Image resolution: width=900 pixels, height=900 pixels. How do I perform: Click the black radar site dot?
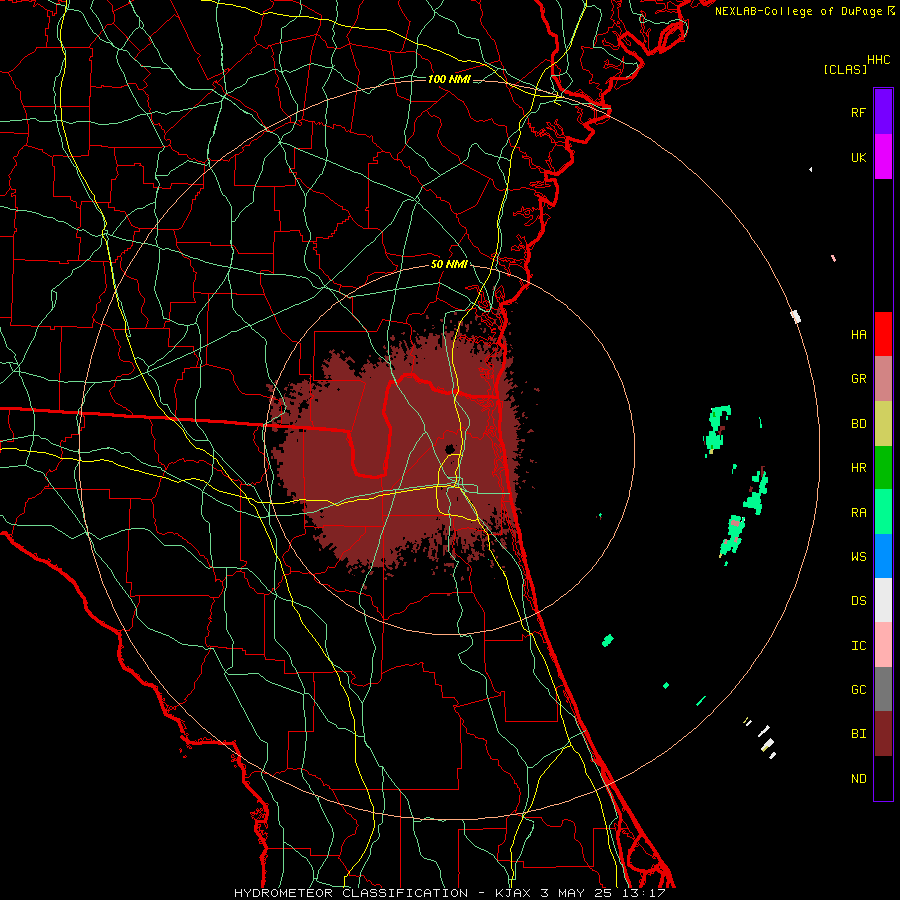[450, 449]
